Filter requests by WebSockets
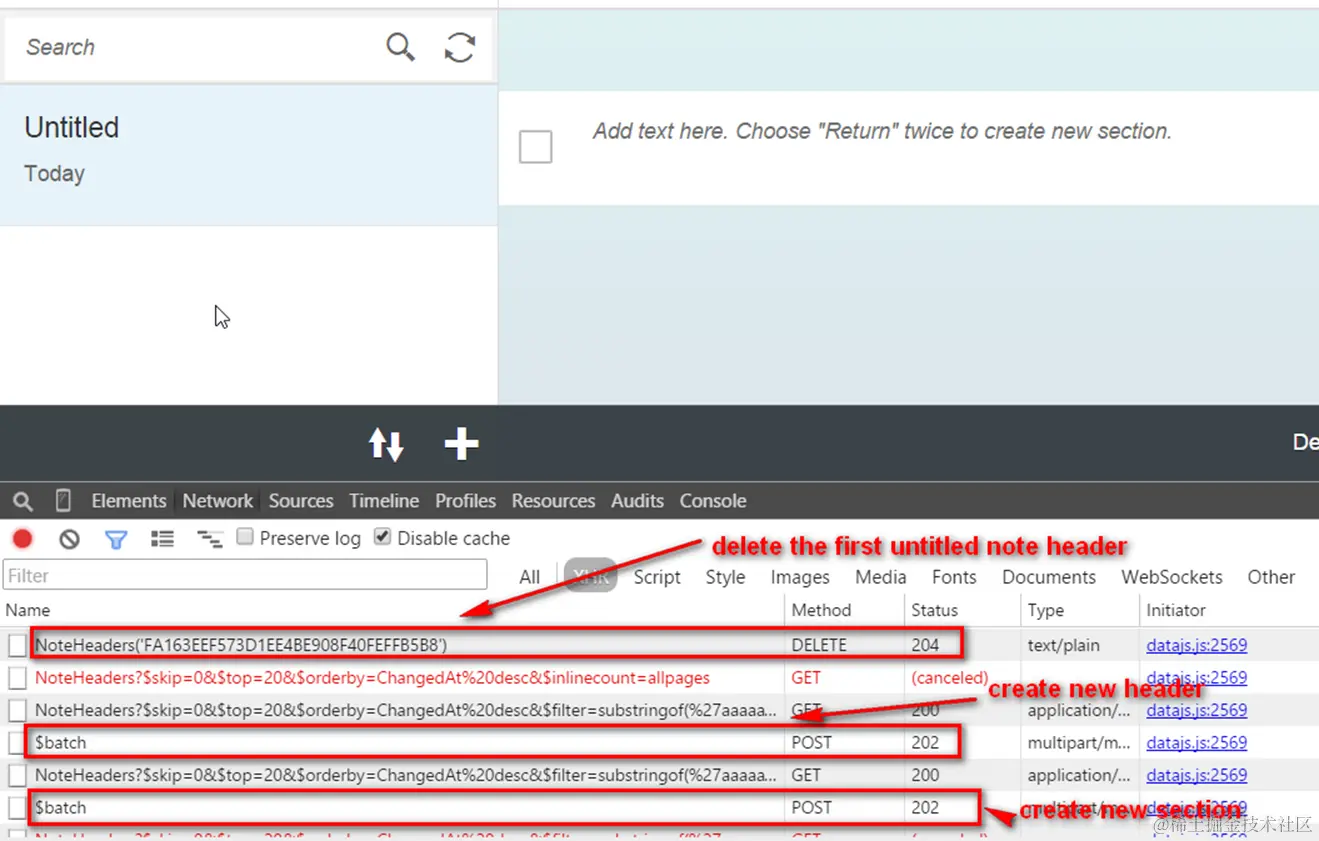The image size is (1319, 841). pos(1172,577)
